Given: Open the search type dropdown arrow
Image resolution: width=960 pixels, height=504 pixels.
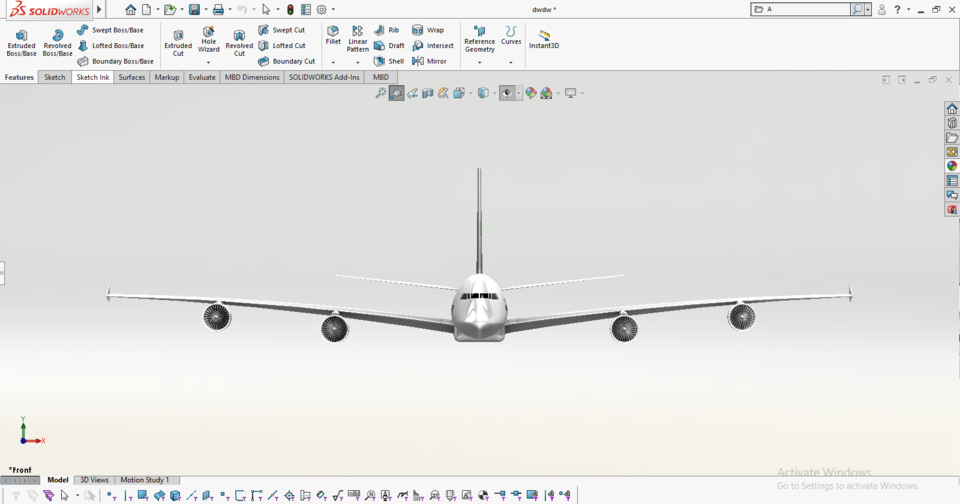Looking at the screenshot, I should click(868, 10).
